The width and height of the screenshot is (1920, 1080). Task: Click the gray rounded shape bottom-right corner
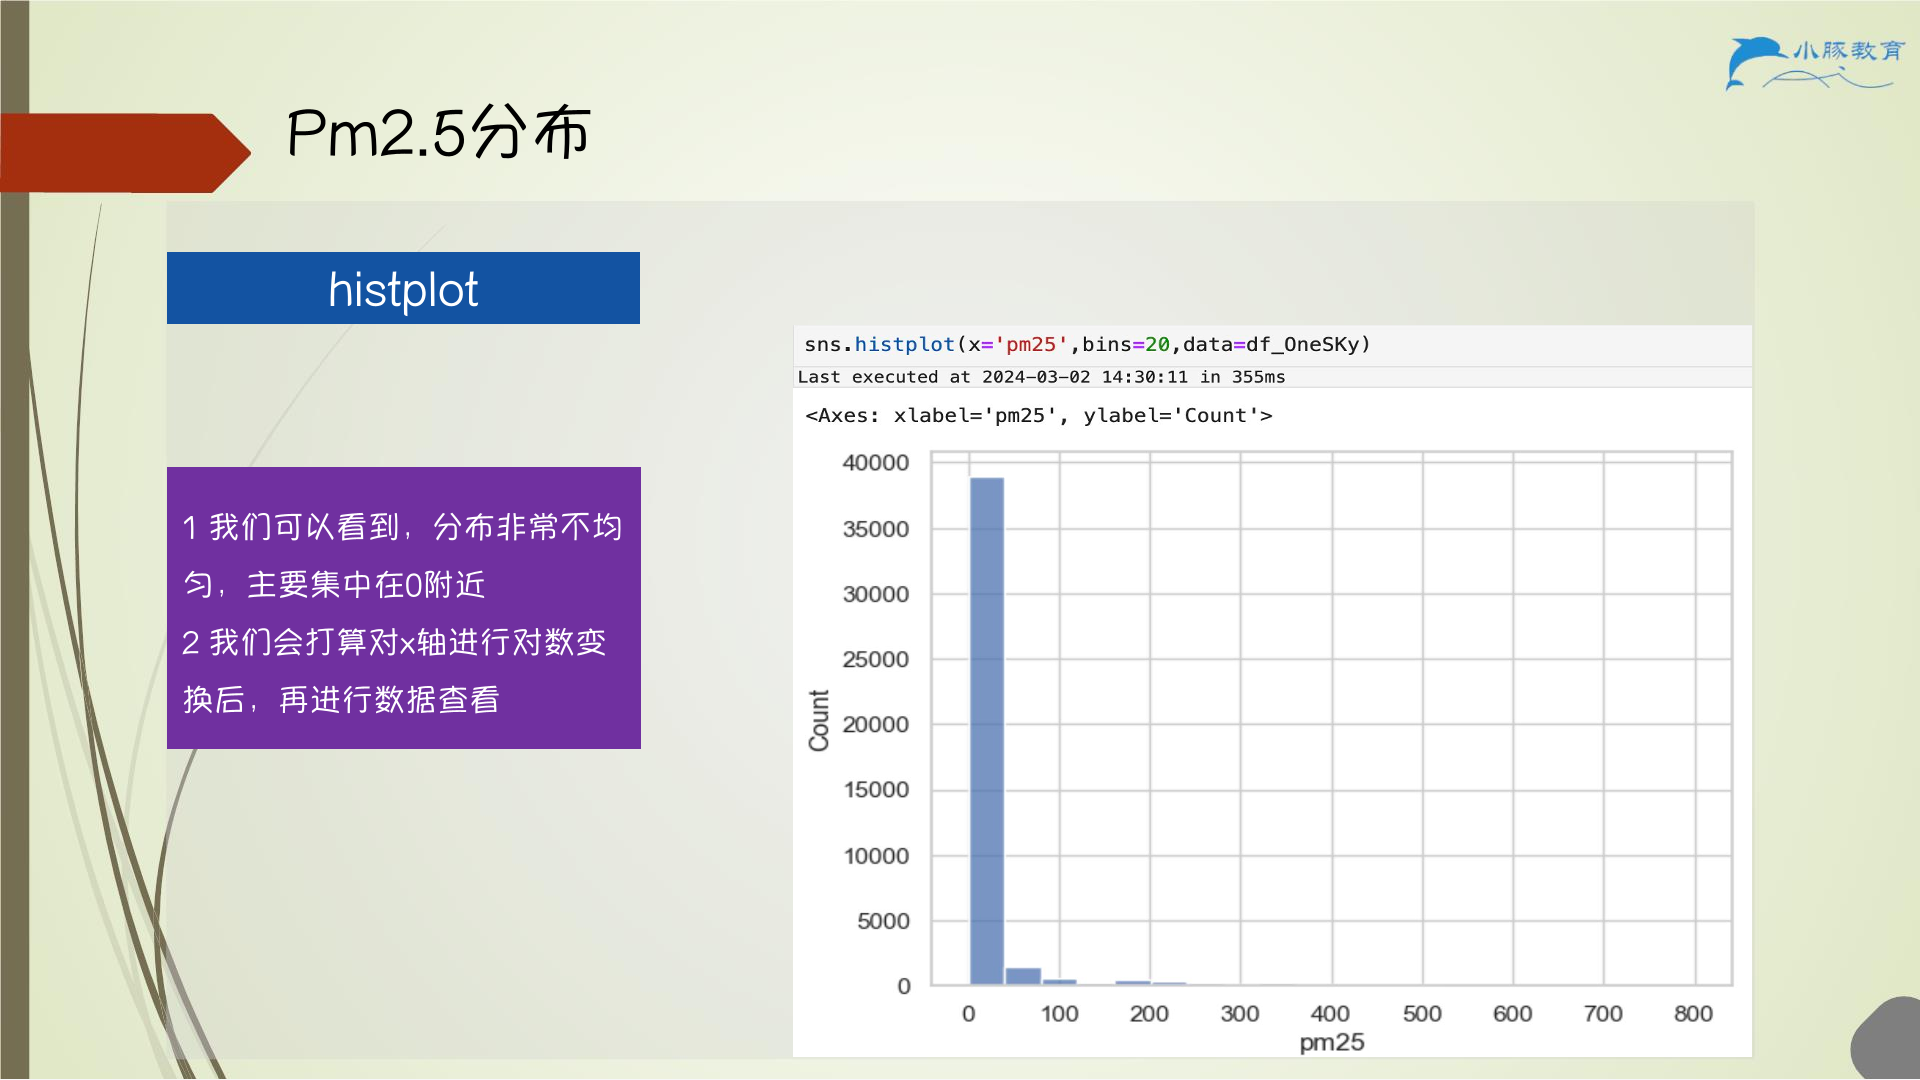(1885, 1038)
